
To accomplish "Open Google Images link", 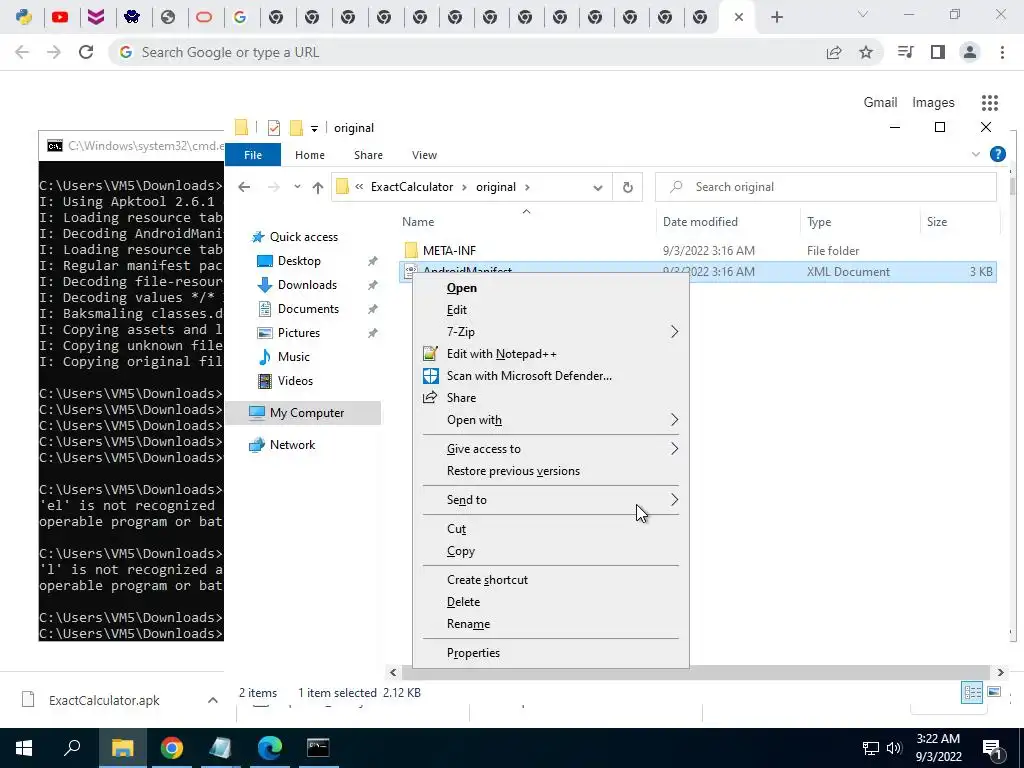I will click(933, 103).
